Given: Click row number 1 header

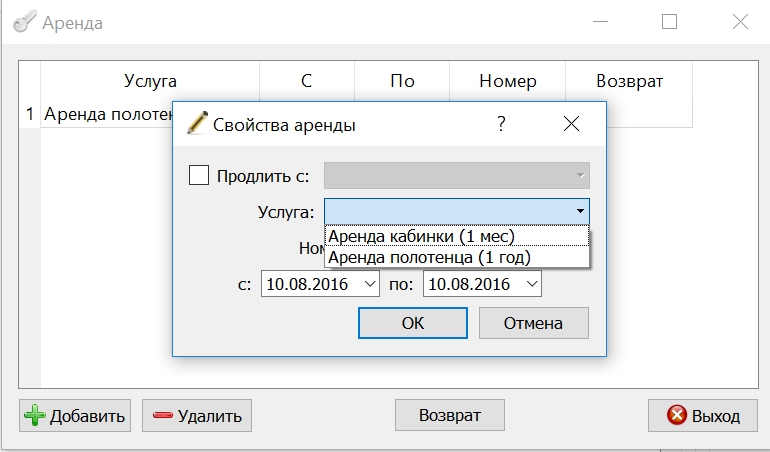Looking at the screenshot, I should tap(30, 114).
